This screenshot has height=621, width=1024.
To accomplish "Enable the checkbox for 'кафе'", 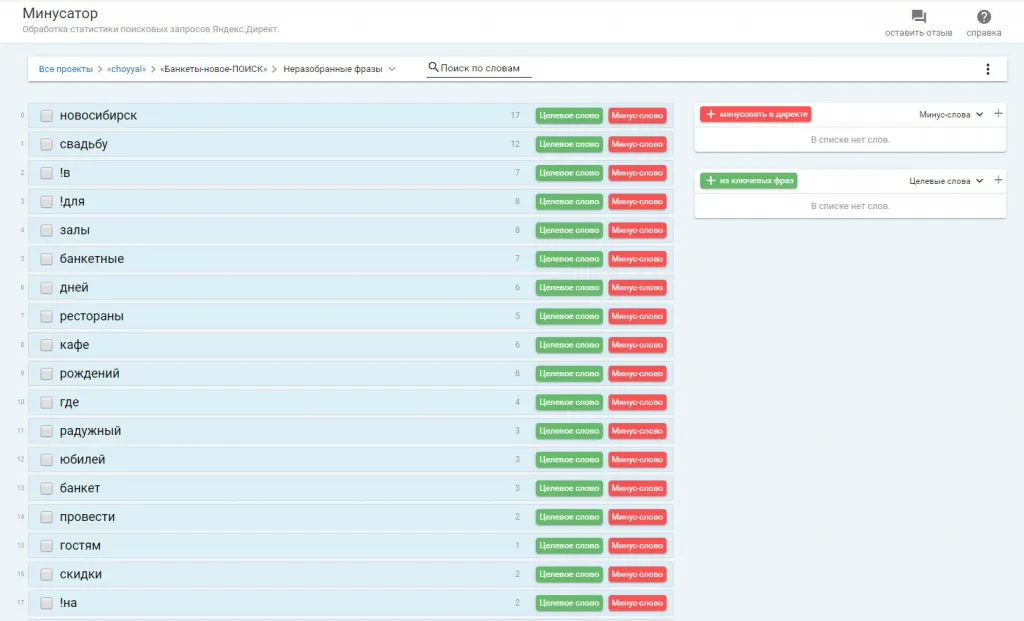I will pyautogui.click(x=46, y=345).
